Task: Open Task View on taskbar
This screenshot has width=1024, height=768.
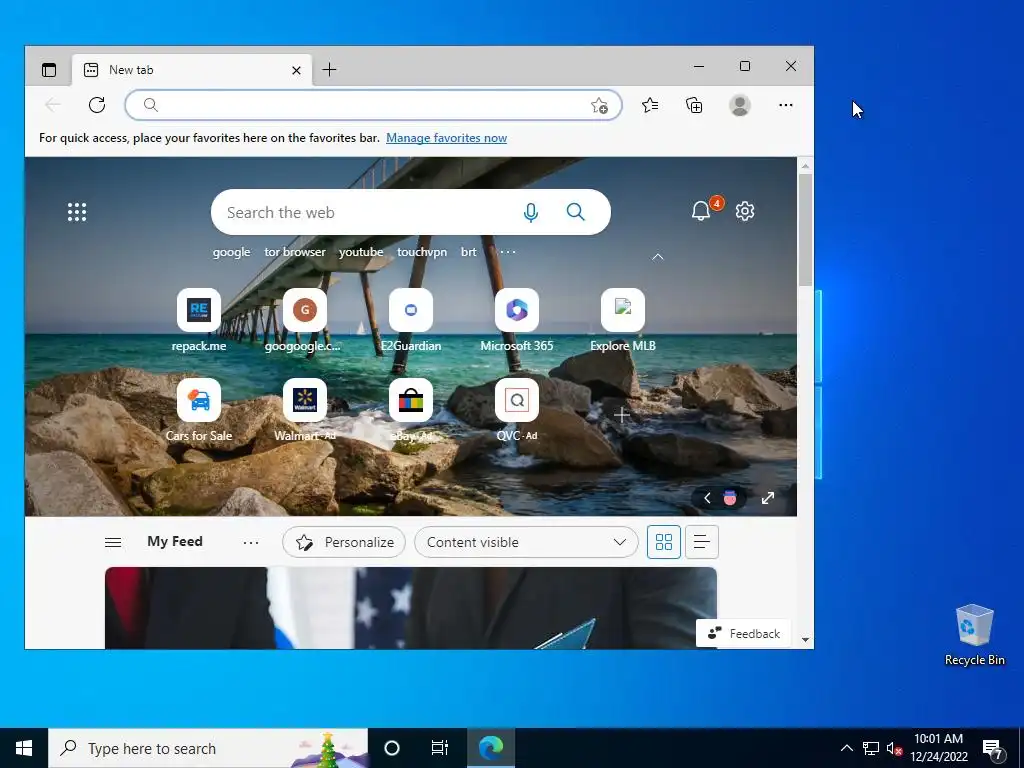Action: pos(440,748)
